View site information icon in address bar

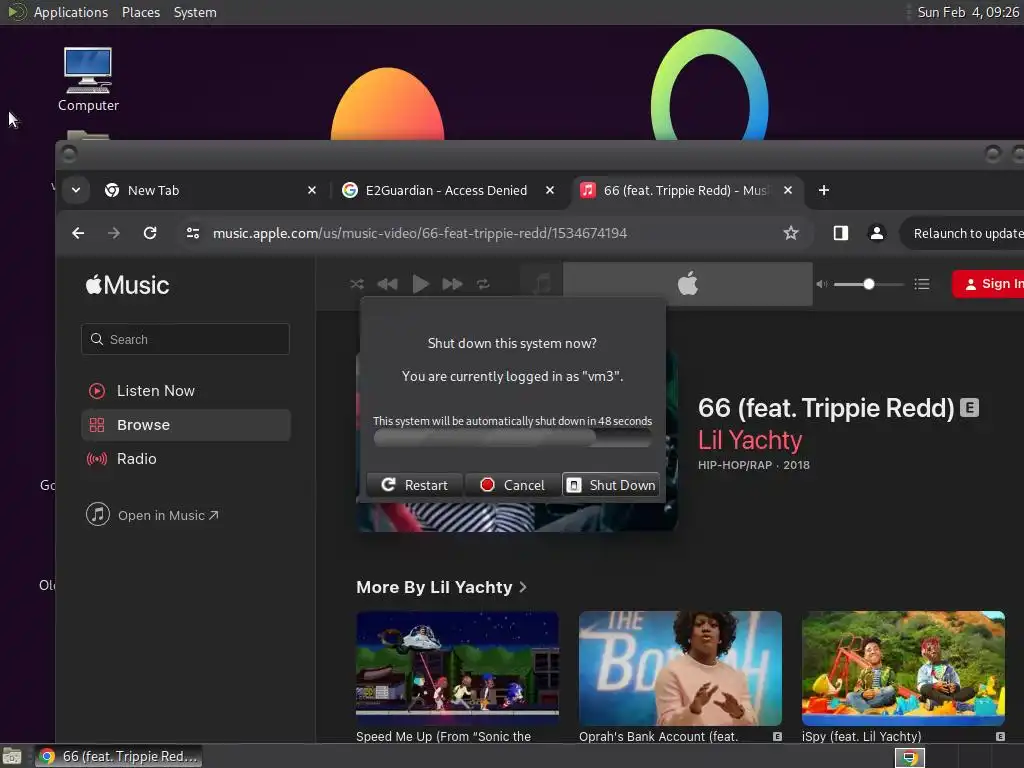(x=193, y=233)
